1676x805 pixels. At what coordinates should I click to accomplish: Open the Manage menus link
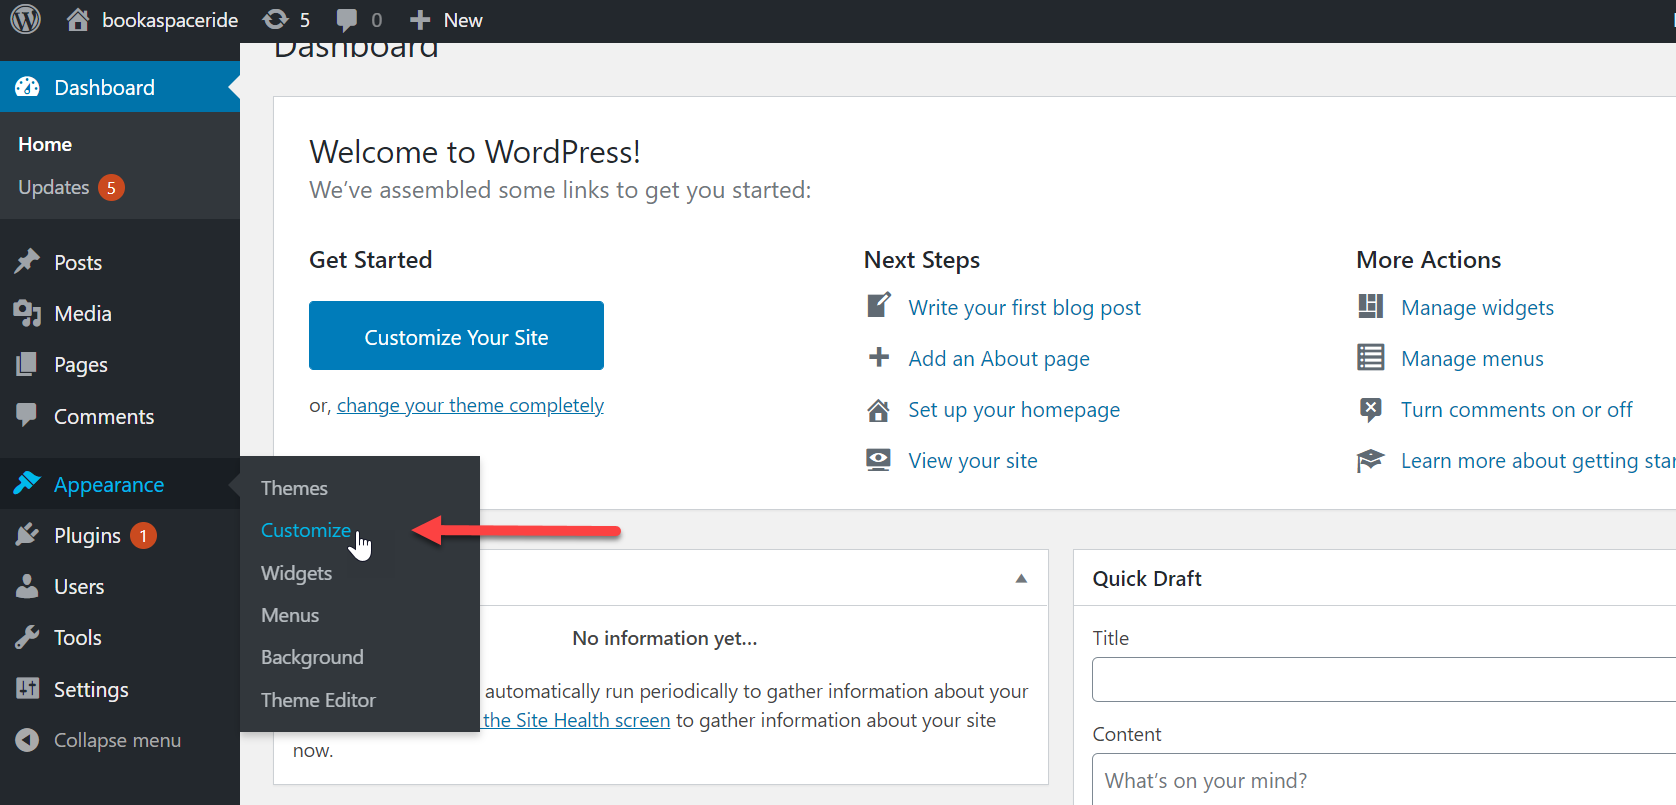pyautogui.click(x=1472, y=359)
